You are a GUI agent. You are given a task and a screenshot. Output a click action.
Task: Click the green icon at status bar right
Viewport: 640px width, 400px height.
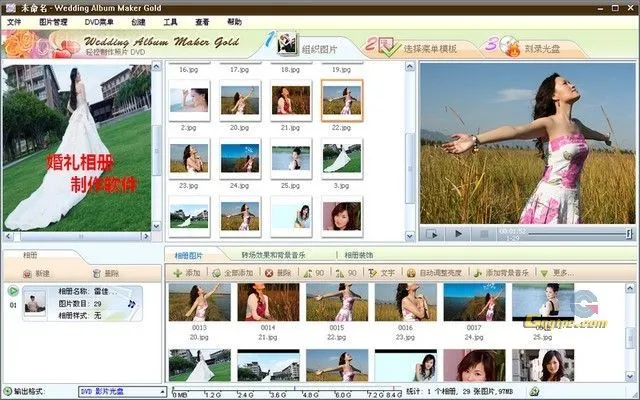(534, 391)
